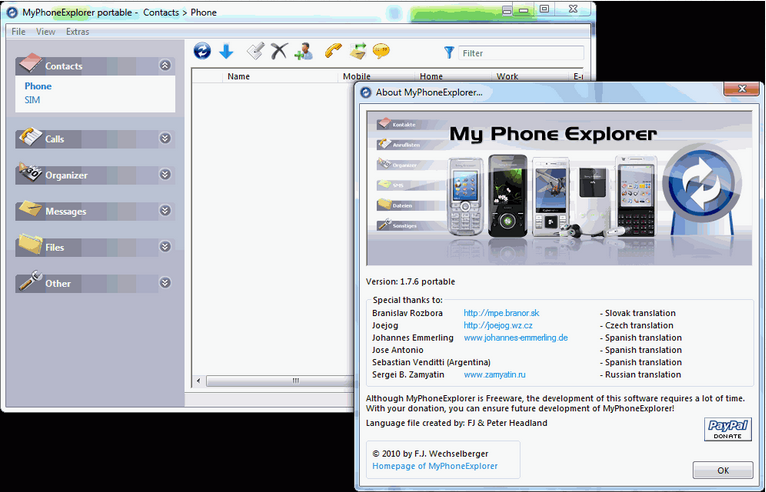Click the yellow chat bubble icon
766x492 pixels.
point(381,51)
